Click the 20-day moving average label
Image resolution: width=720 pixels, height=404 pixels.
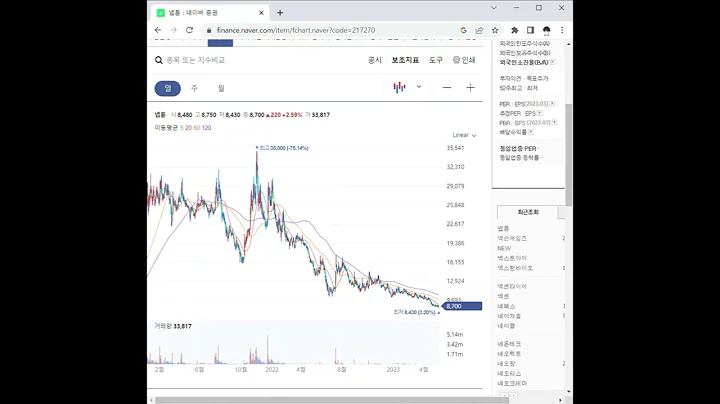188,128
